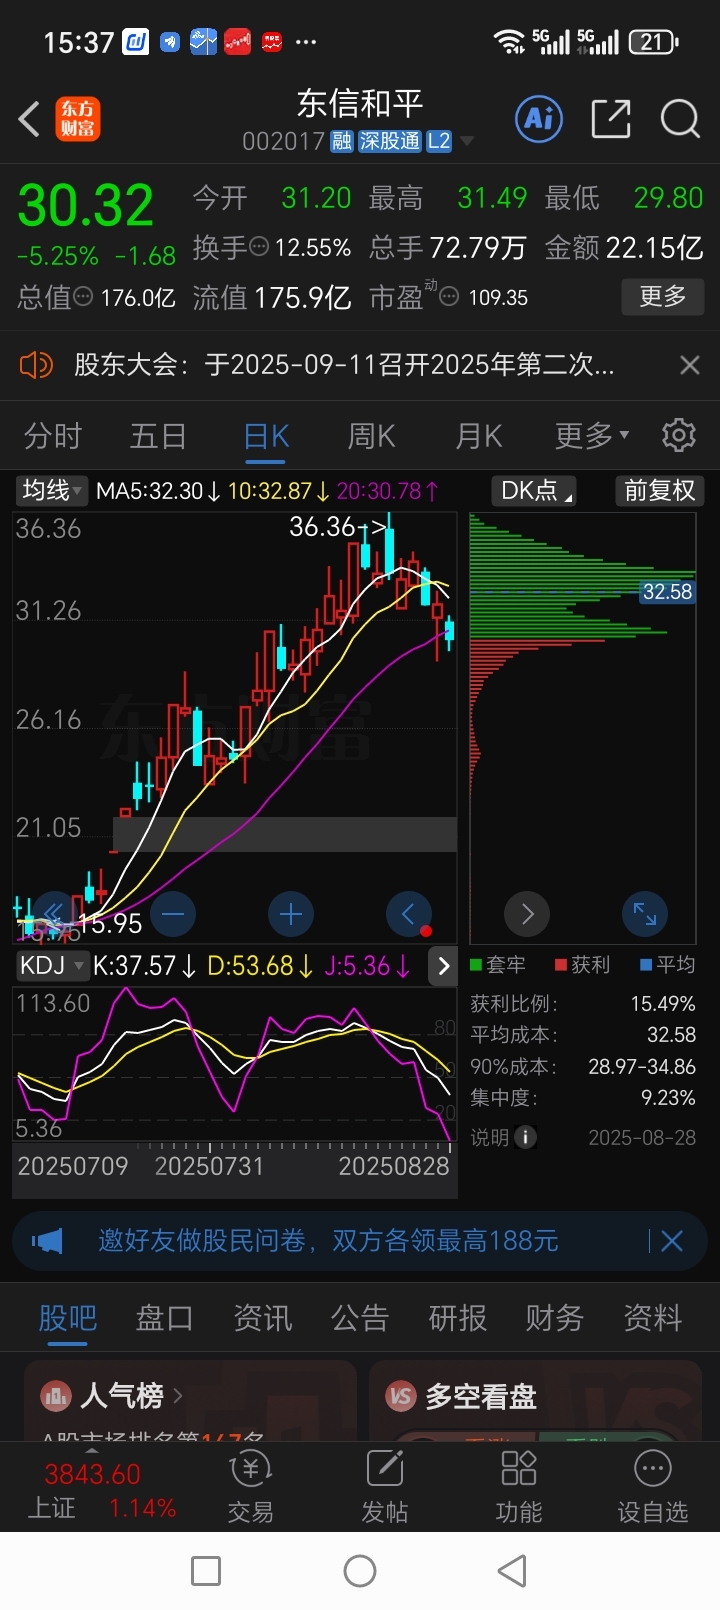Open the 财务 tab
This screenshot has height=1610, width=720.
555,1318
